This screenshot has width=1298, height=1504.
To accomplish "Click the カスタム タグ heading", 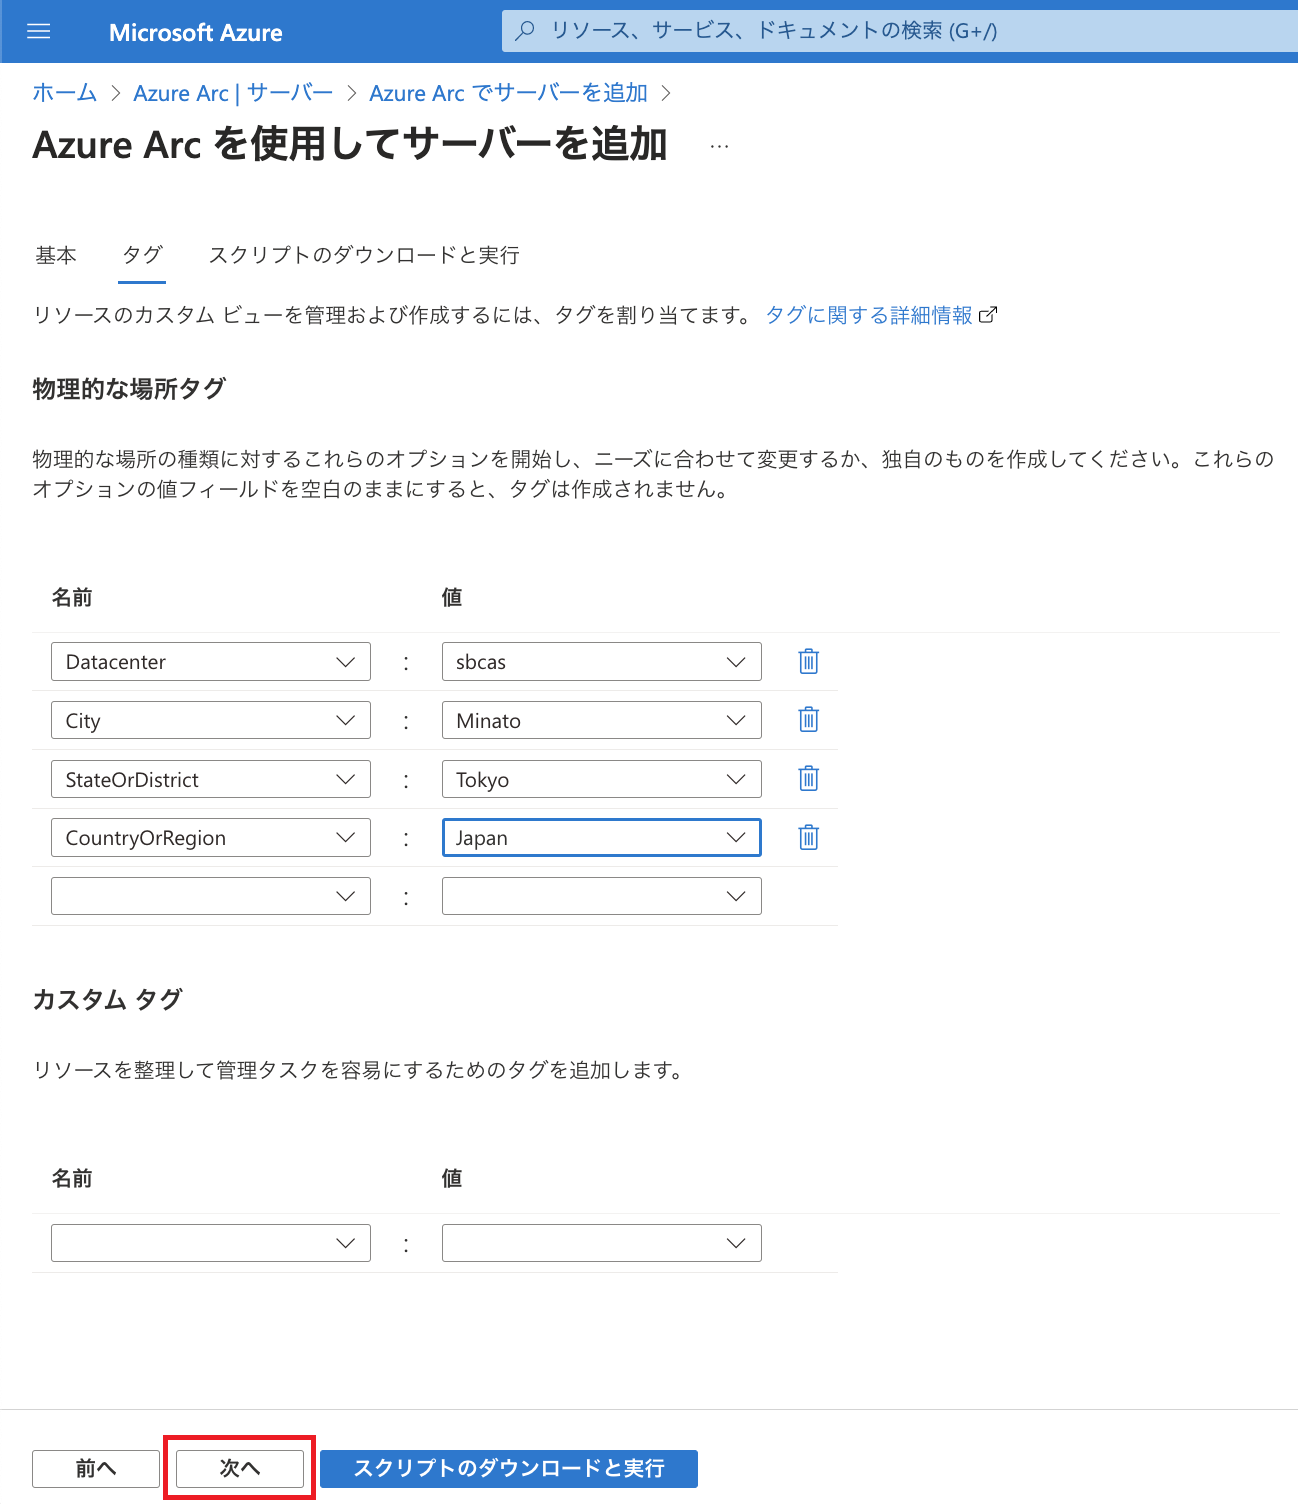I will (x=108, y=999).
